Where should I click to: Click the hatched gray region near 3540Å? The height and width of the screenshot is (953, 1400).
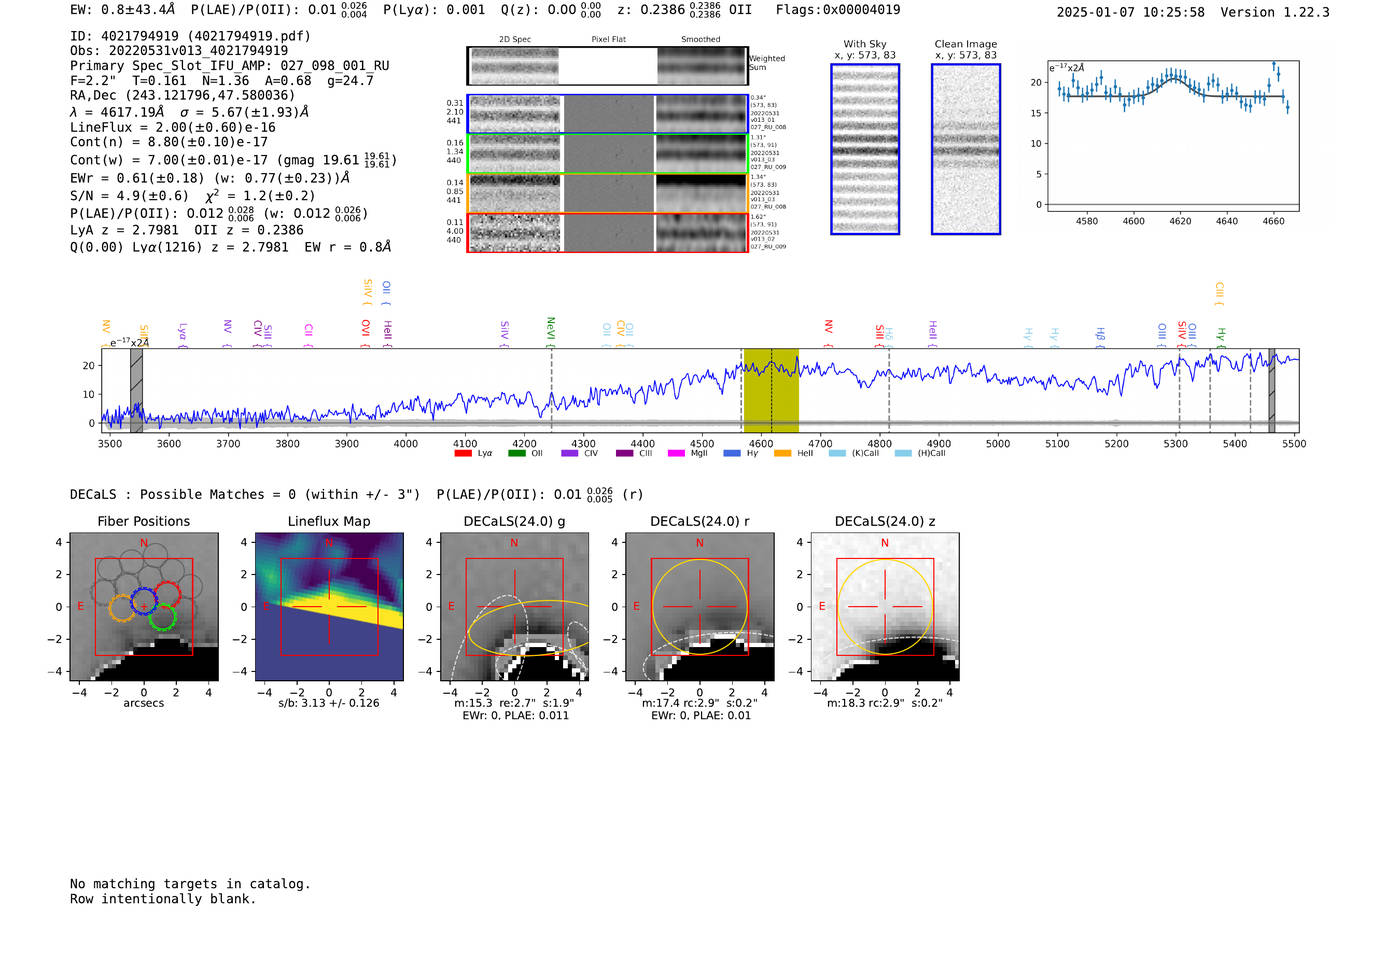[x=136, y=390]
